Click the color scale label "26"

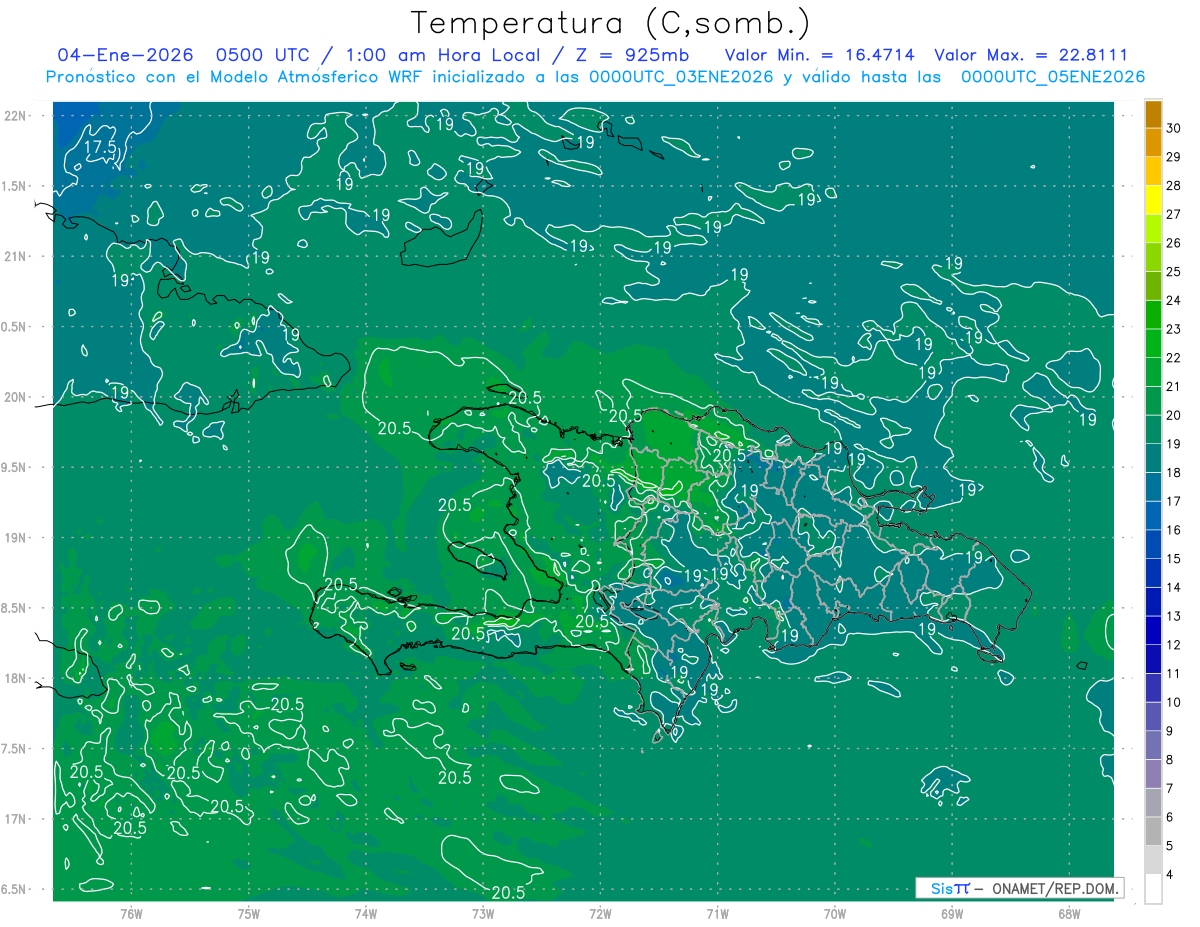coord(1175,243)
